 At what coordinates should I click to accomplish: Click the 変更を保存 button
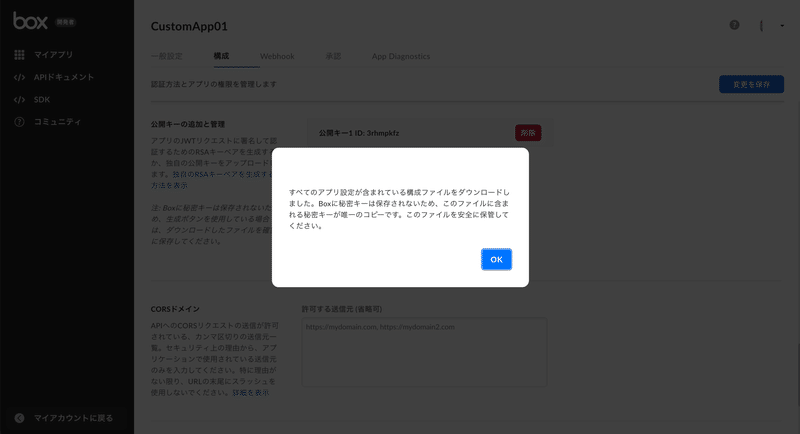[x=752, y=84]
